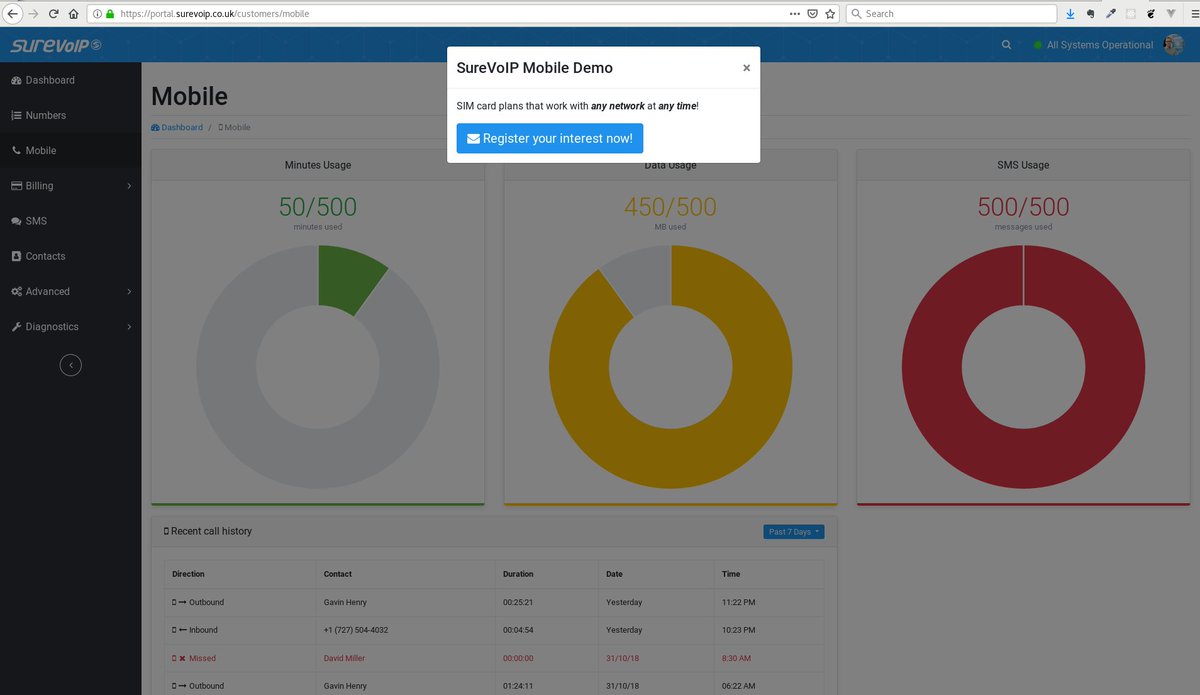Click the 500/500 messages used value
The width and height of the screenshot is (1200, 695).
pyautogui.click(x=1023, y=207)
